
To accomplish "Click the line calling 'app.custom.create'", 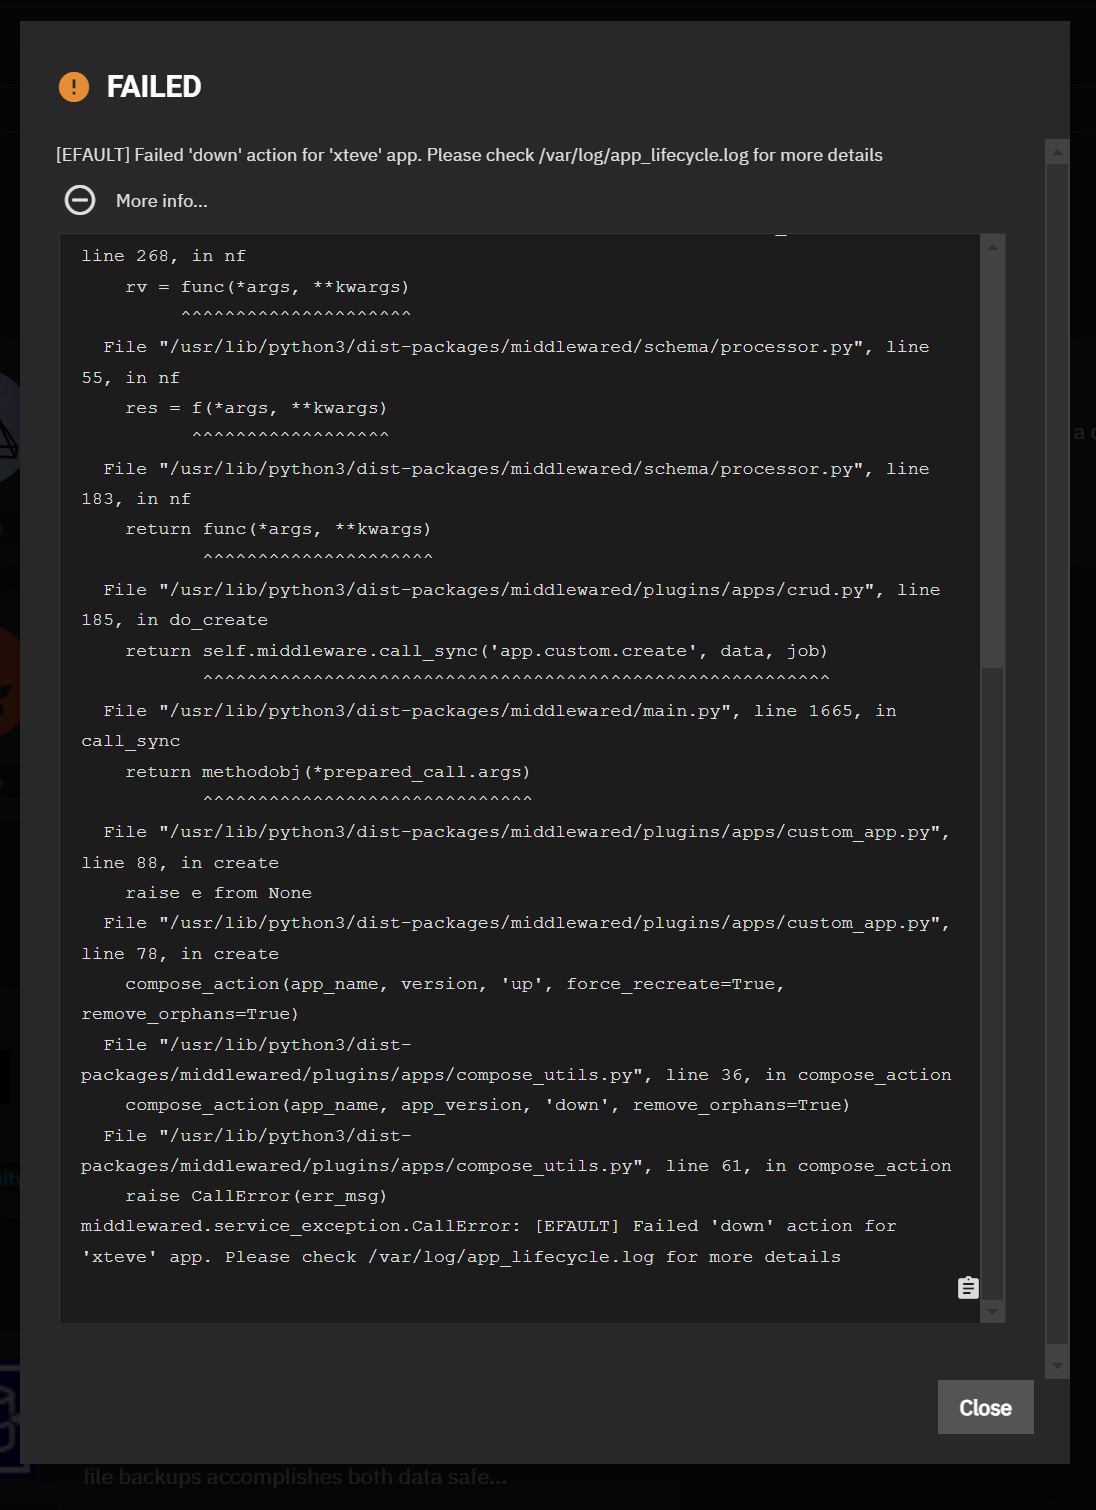I will [x=476, y=651].
